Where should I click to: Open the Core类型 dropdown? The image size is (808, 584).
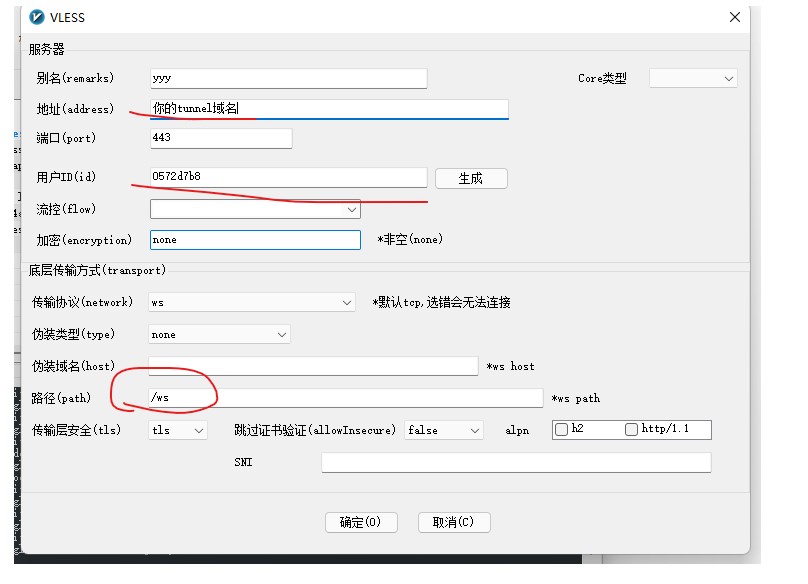(693, 78)
